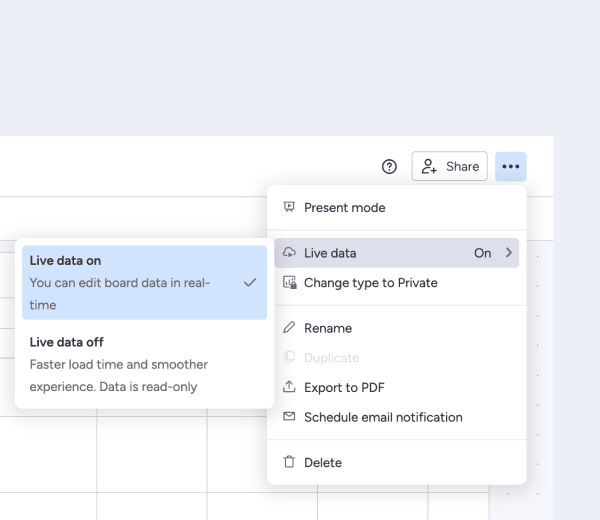Click the export icon beside Export to PDF

pos(289,387)
